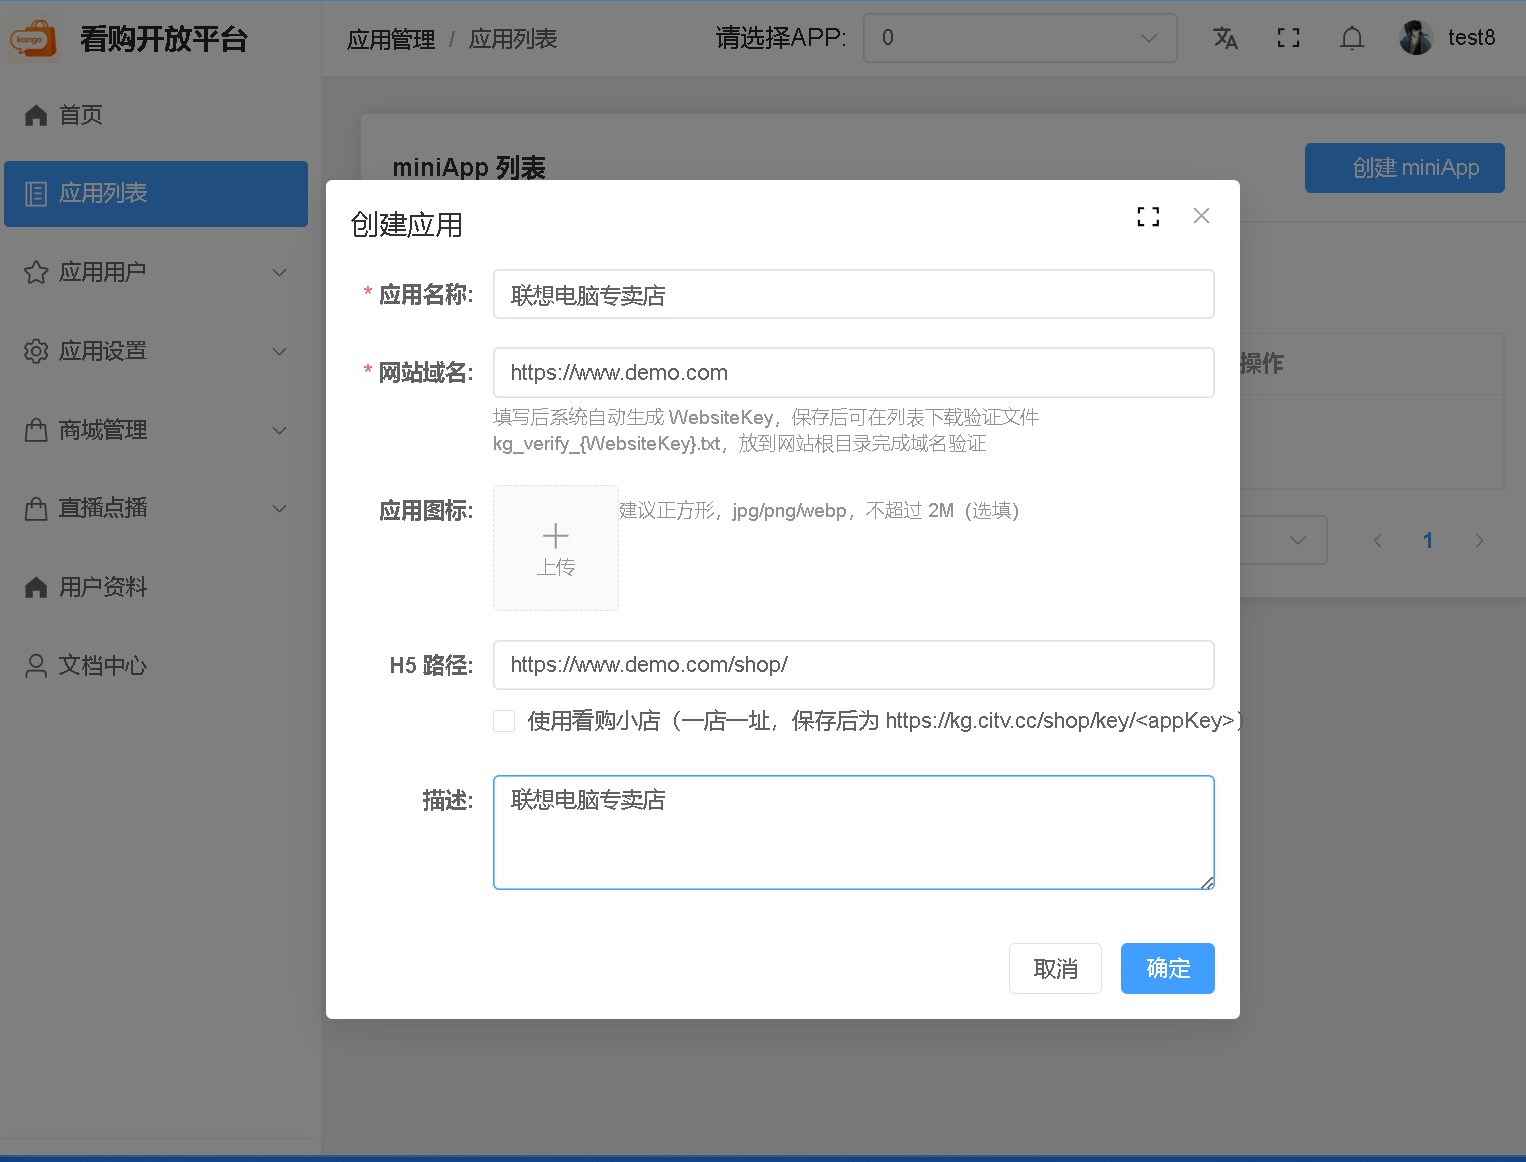Open 应用用户 sidebar menu

tap(156, 272)
